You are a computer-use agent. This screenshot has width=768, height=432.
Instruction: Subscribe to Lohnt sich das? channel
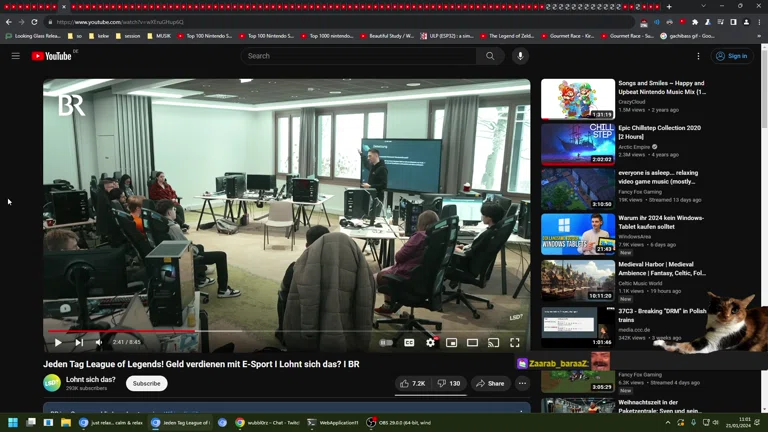147,383
